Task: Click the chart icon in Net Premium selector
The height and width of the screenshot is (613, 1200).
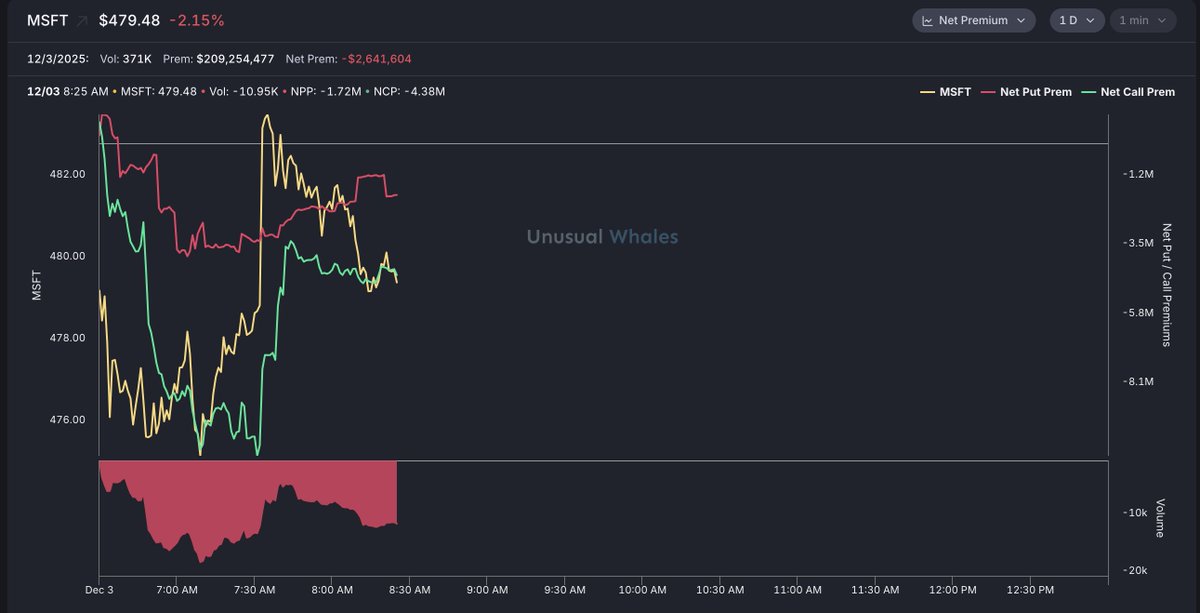Action: click(927, 20)
